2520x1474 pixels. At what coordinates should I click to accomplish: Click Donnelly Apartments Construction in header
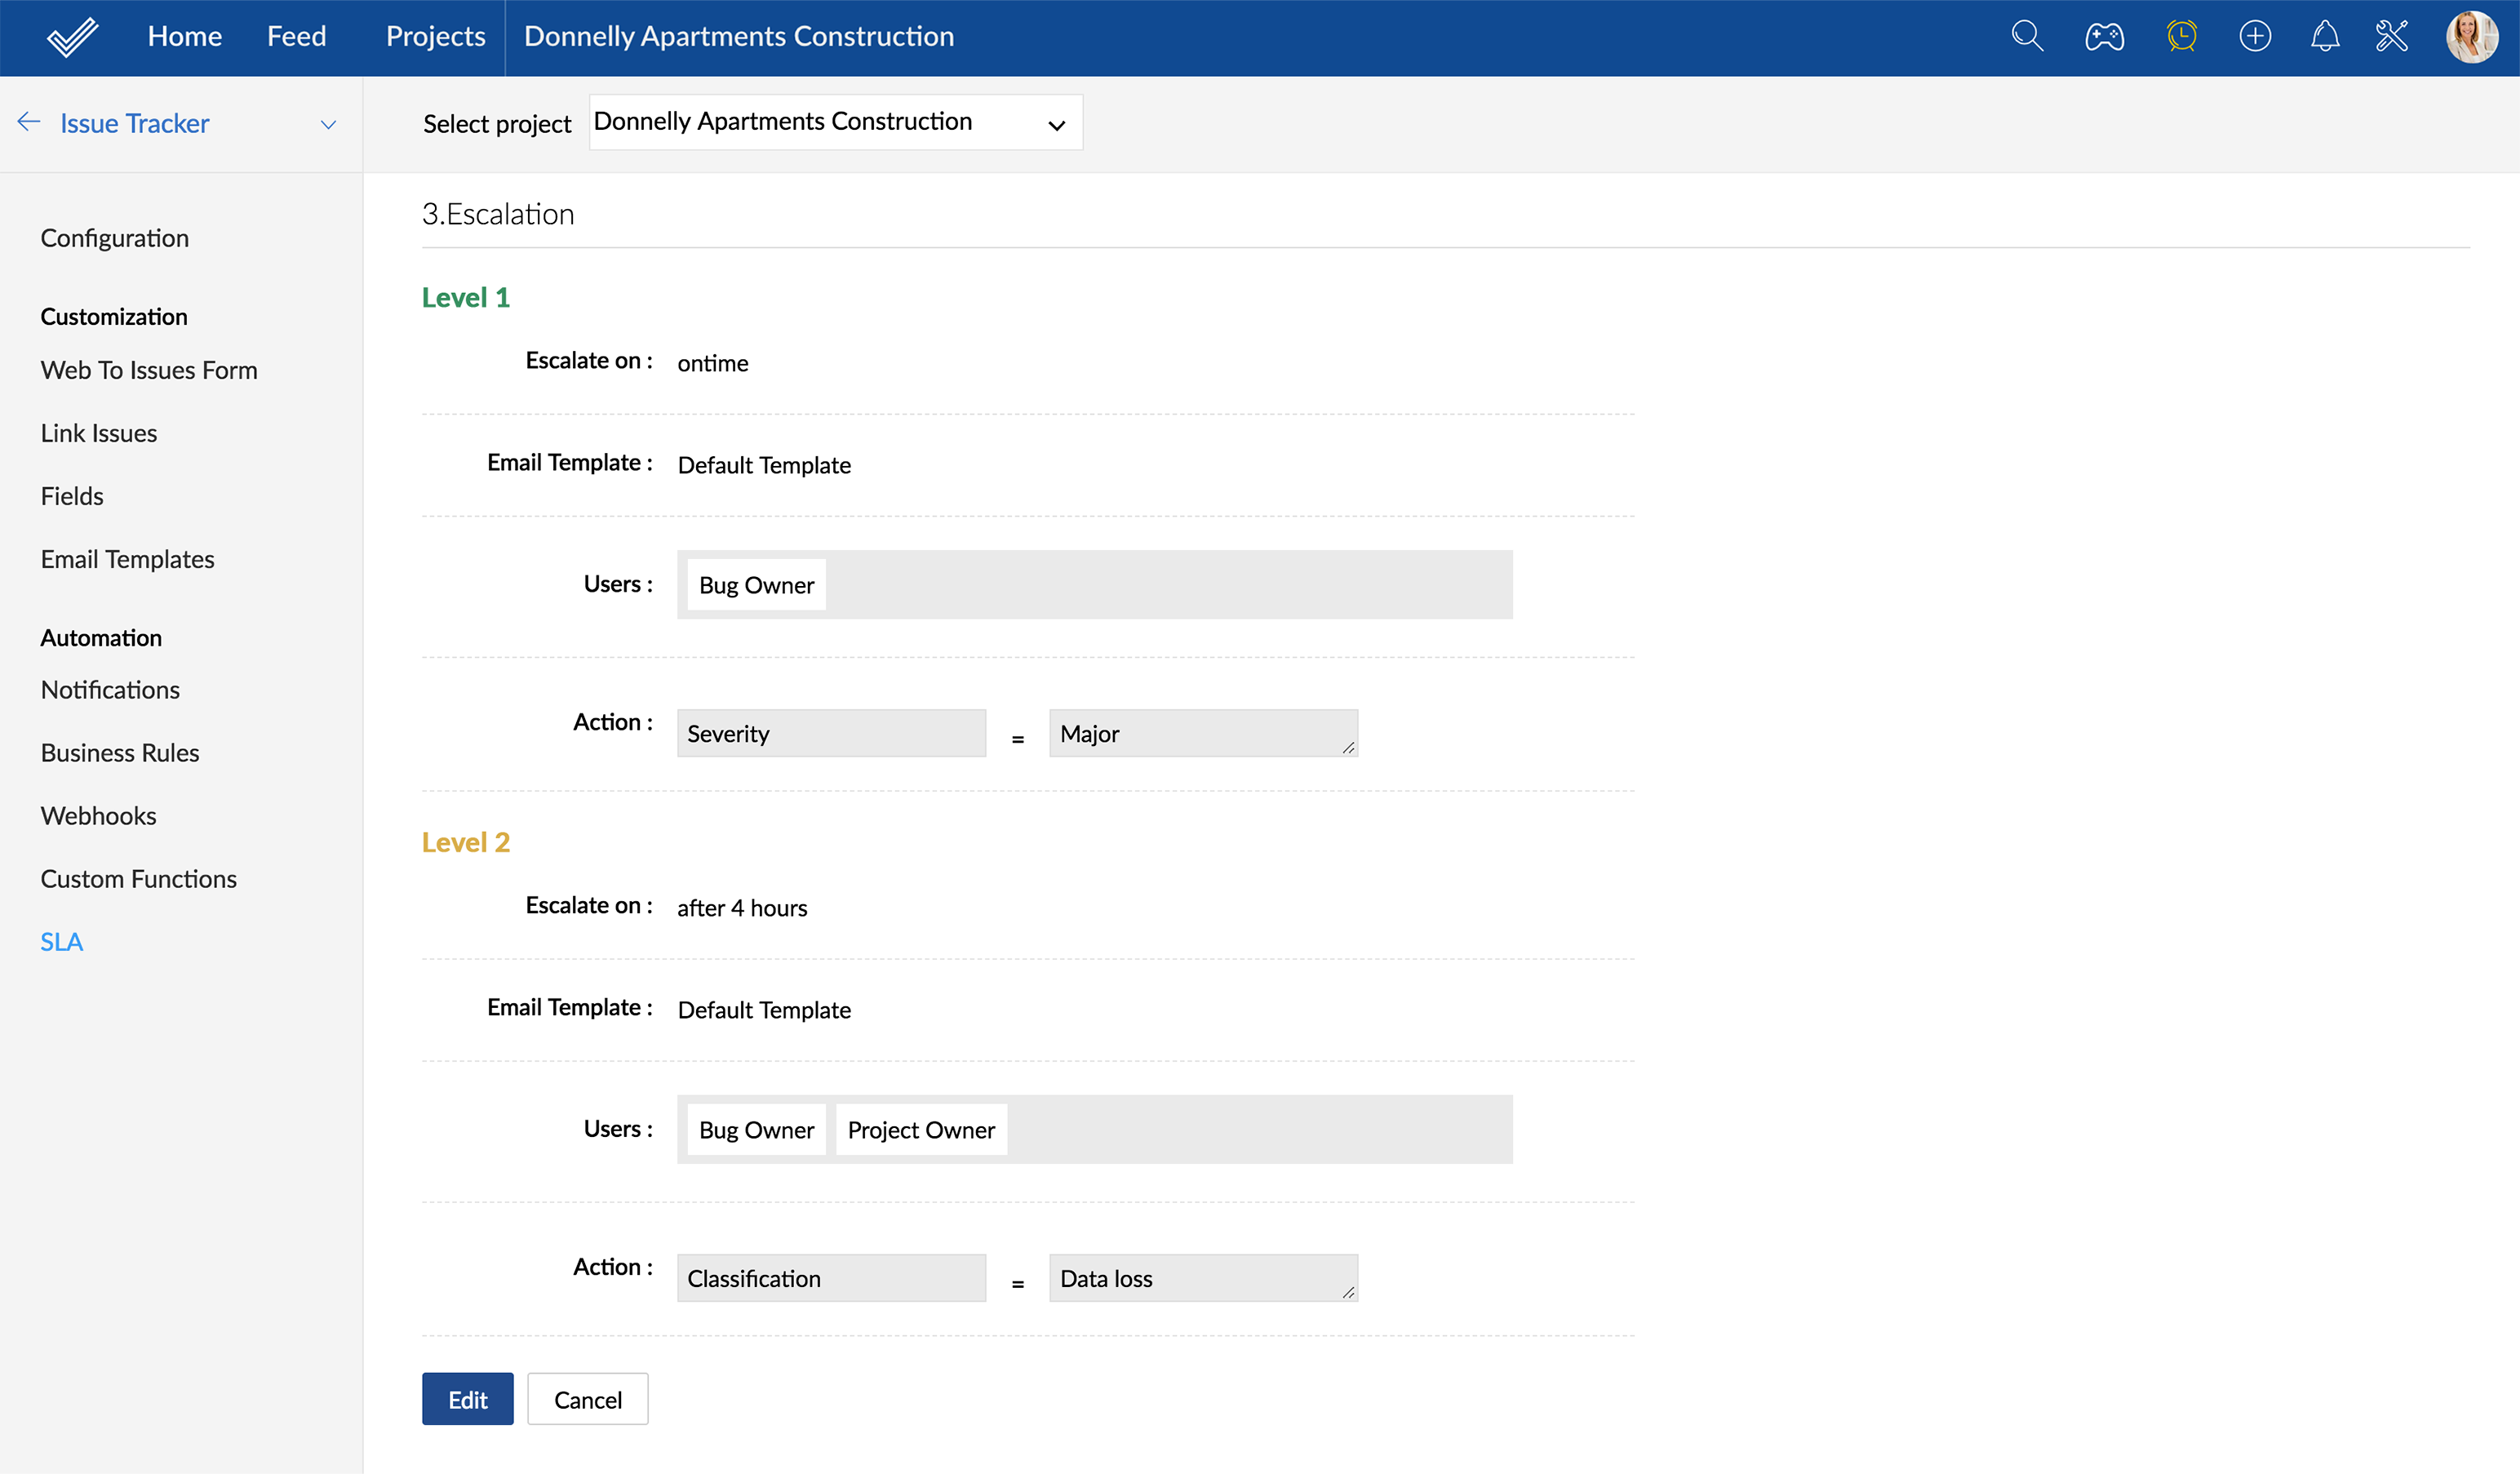tap(739, 36)
